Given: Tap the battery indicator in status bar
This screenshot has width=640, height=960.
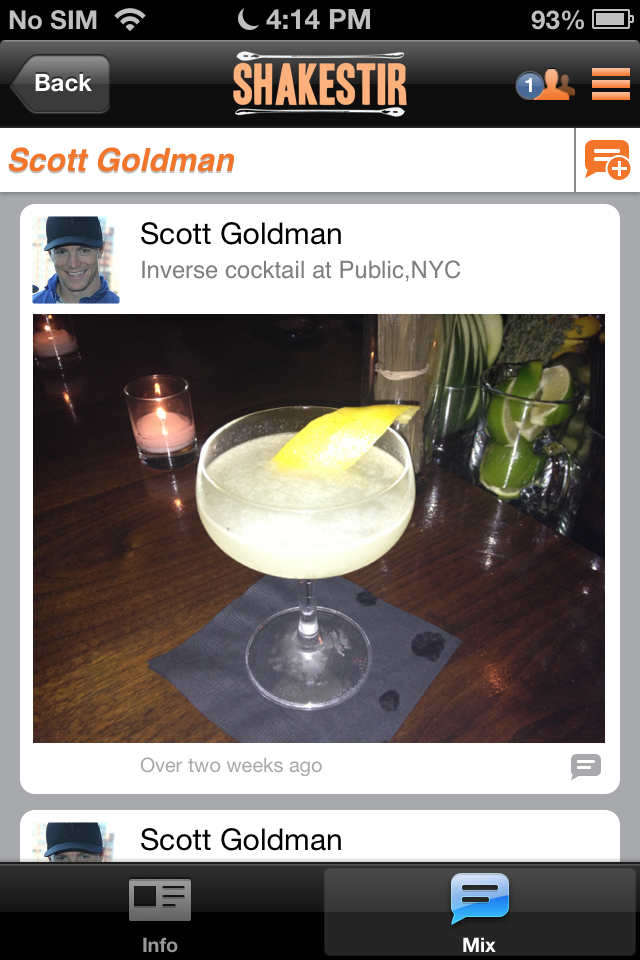Looking at the screenshot, I should 612,20.
